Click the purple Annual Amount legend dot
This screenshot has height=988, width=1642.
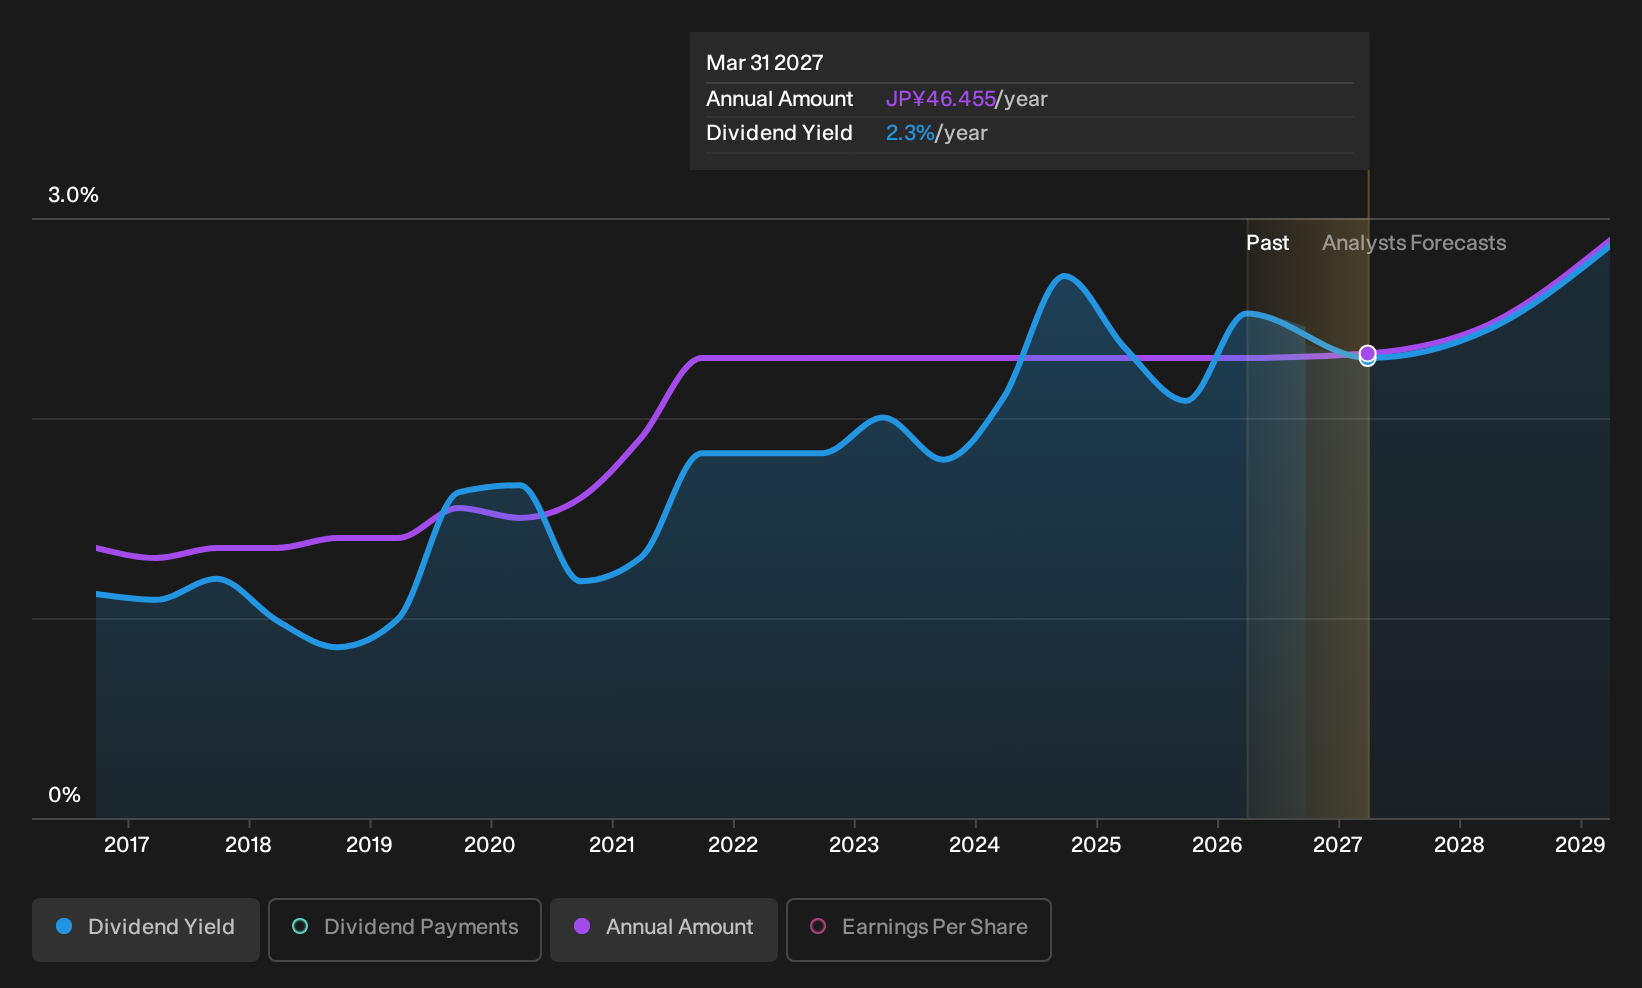[x=582, y=926]
